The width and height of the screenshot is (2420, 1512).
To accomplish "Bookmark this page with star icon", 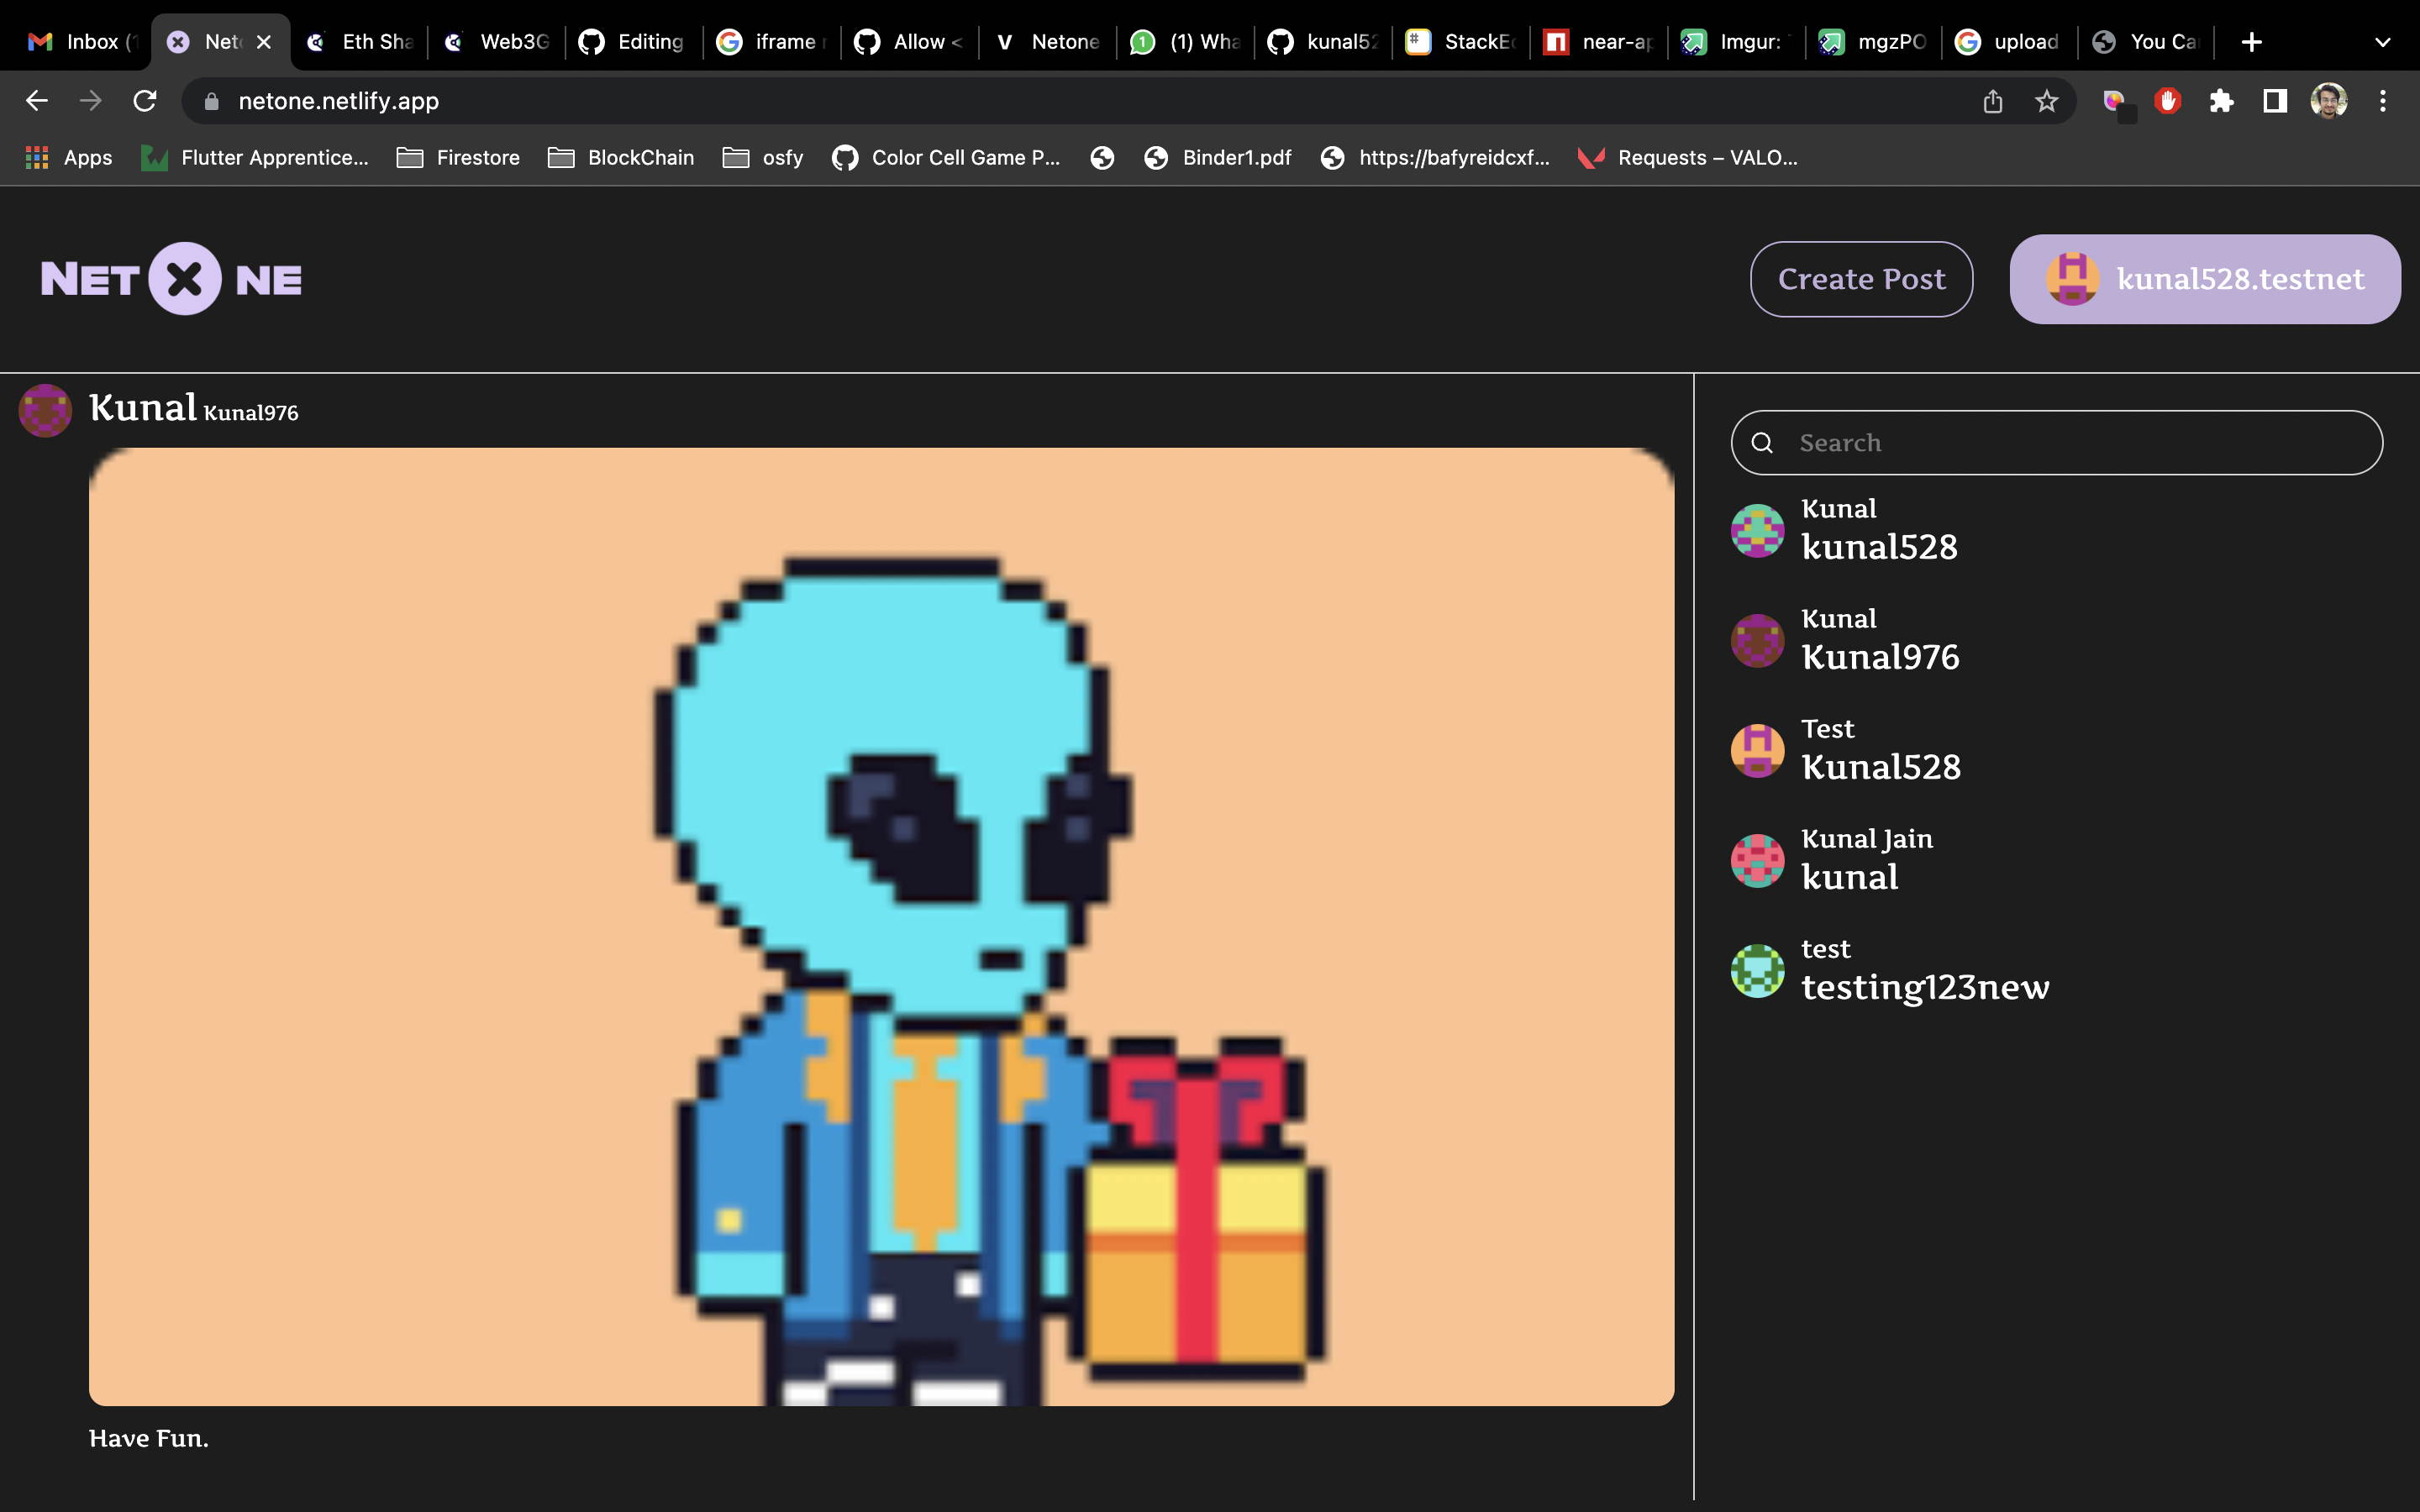I will (2047, 101).
